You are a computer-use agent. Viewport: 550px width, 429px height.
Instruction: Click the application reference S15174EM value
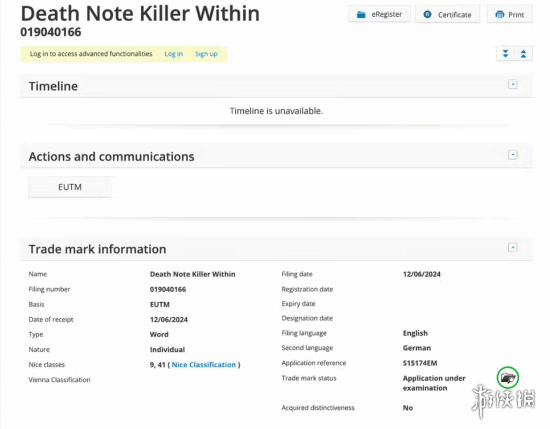click(420, 363)
